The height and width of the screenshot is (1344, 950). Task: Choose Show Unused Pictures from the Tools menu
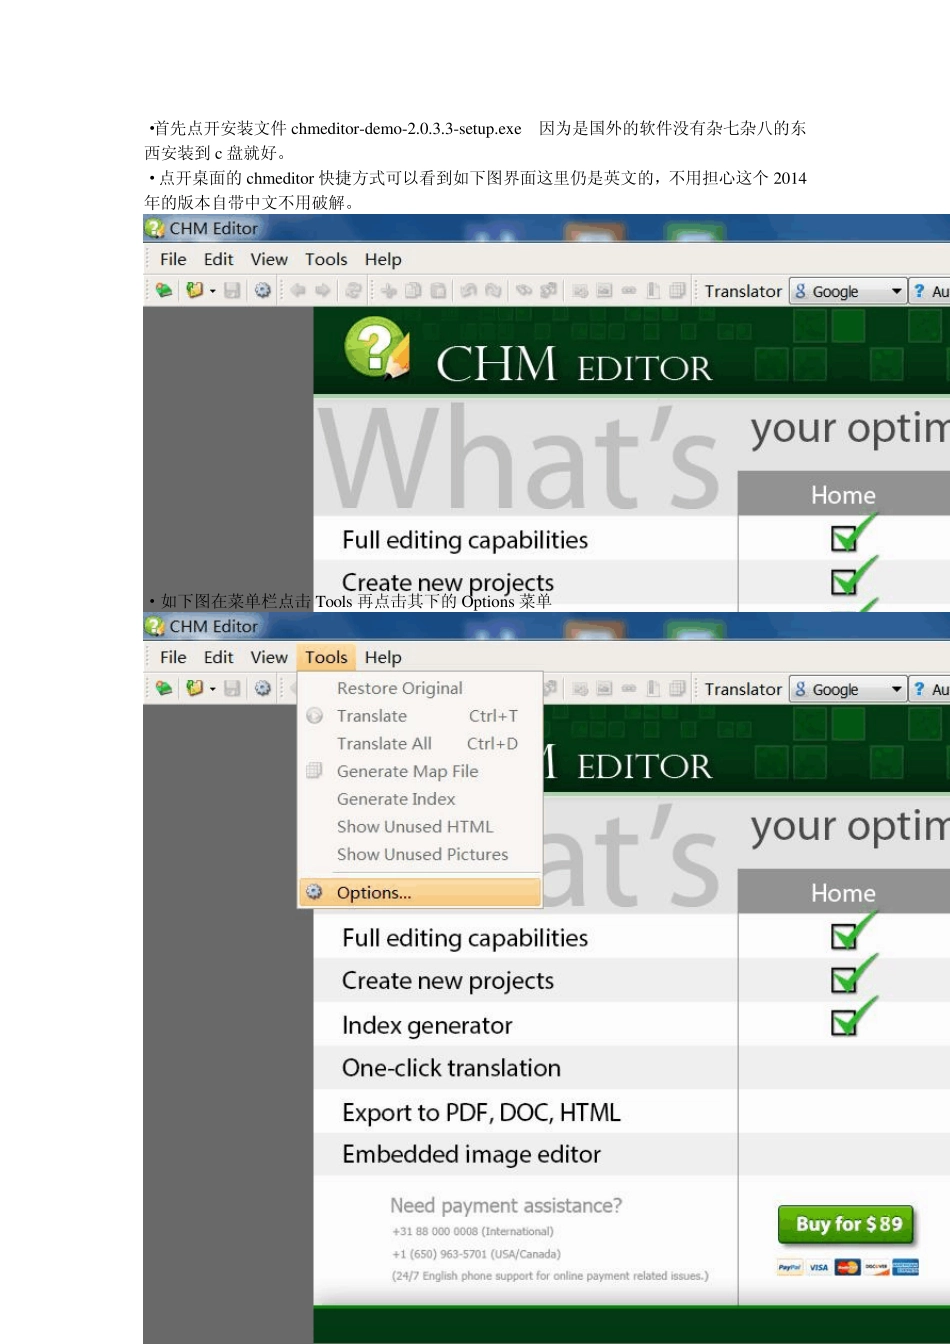click(x=420, y=855)
